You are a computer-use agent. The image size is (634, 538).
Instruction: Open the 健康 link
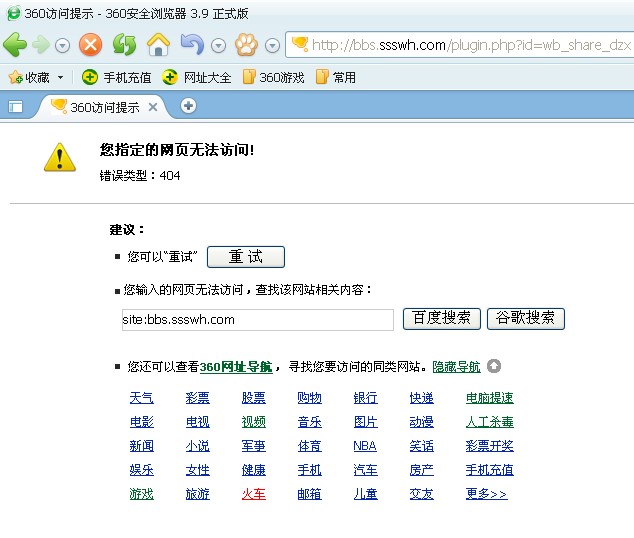coord(254,470)
